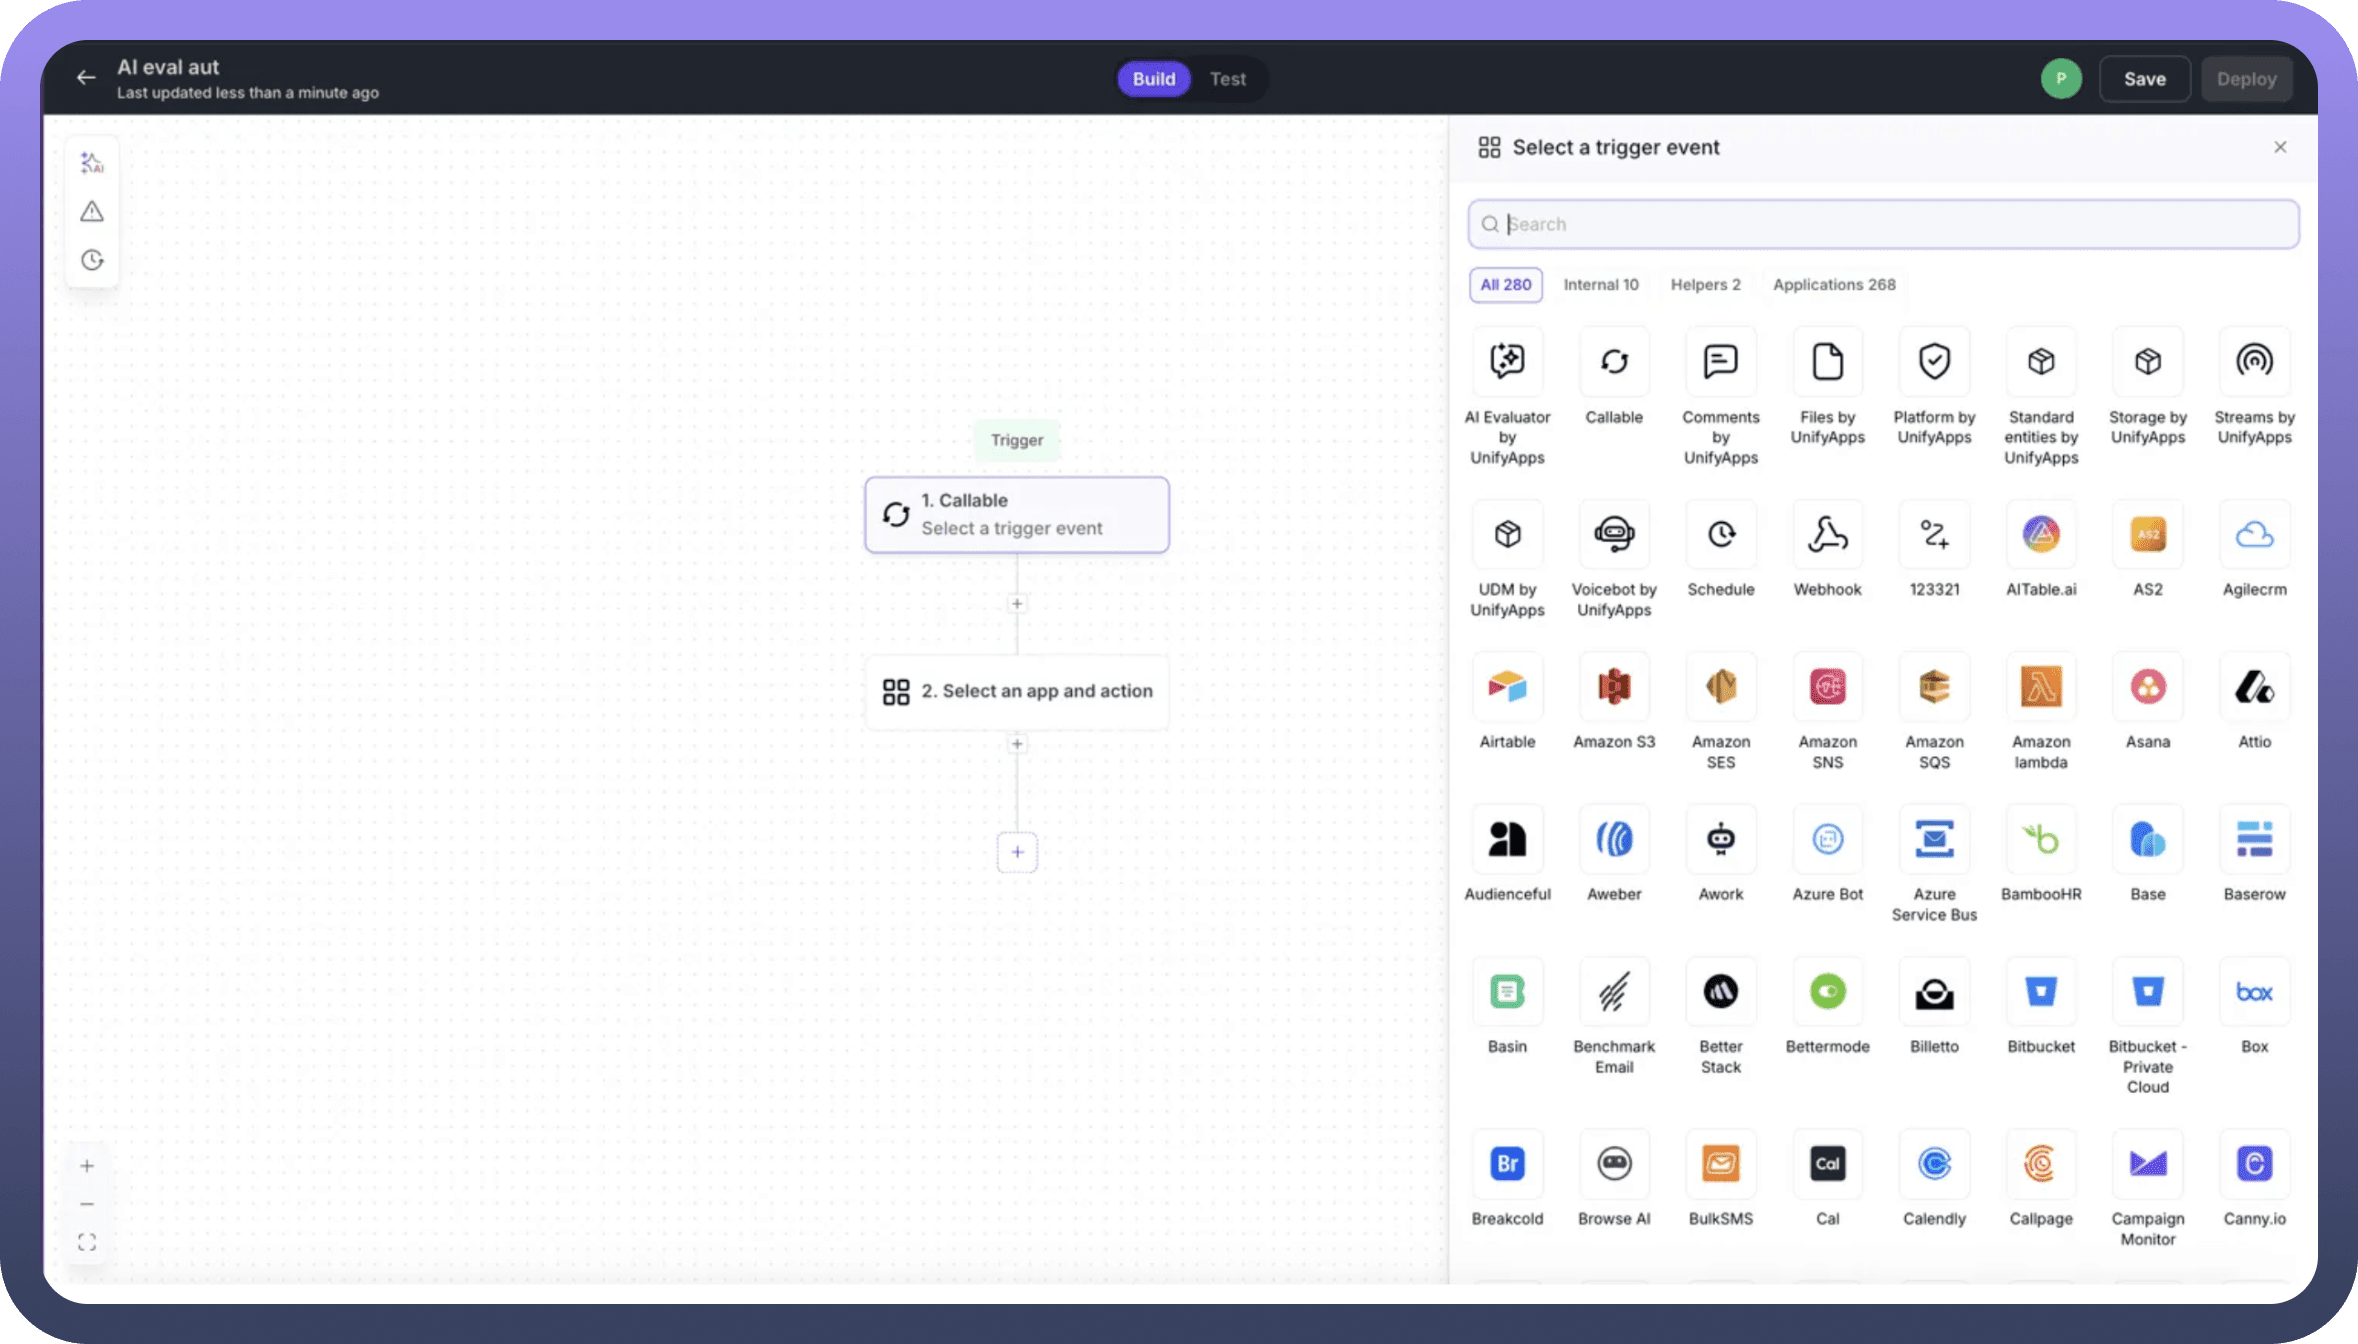
Task: Filter by Applications 268 tab
Action: click(x=1833, y=285)
